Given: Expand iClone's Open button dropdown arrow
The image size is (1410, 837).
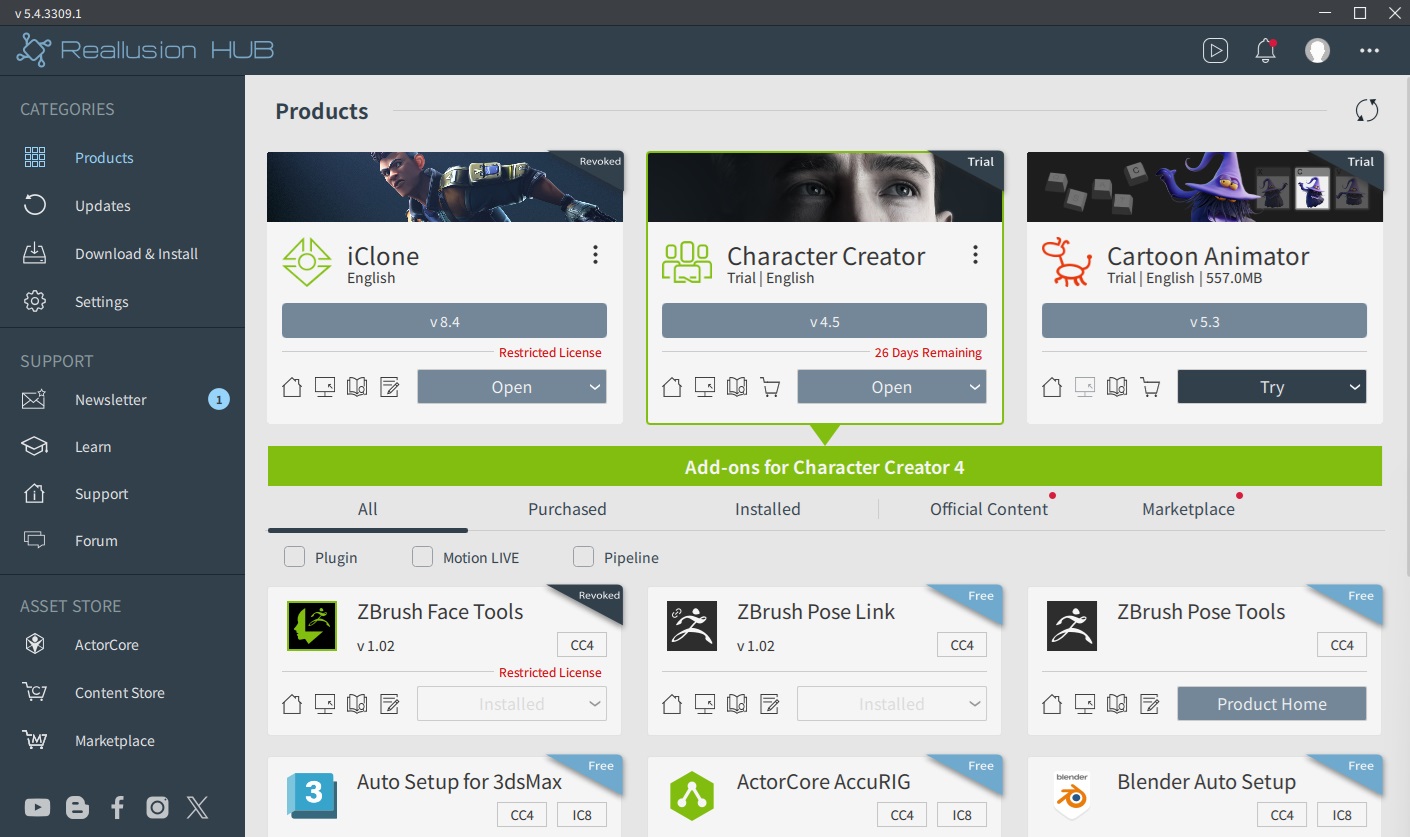Looking at the screenshot, I should (x=595, y=387).
